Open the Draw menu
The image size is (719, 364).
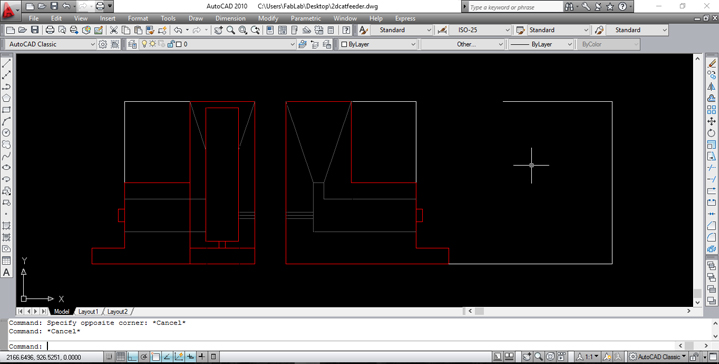click(x=196, y=18)
